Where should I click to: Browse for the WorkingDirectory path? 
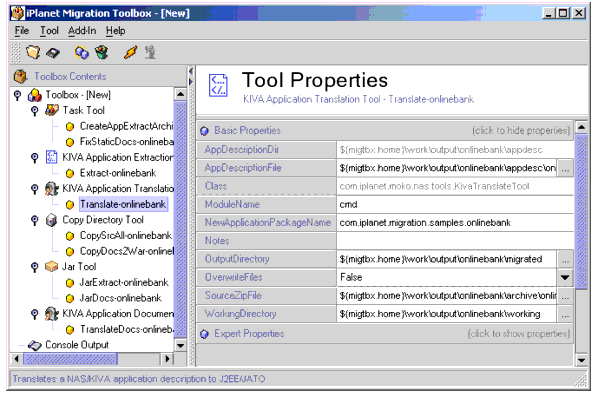click(x=565, y=314)
